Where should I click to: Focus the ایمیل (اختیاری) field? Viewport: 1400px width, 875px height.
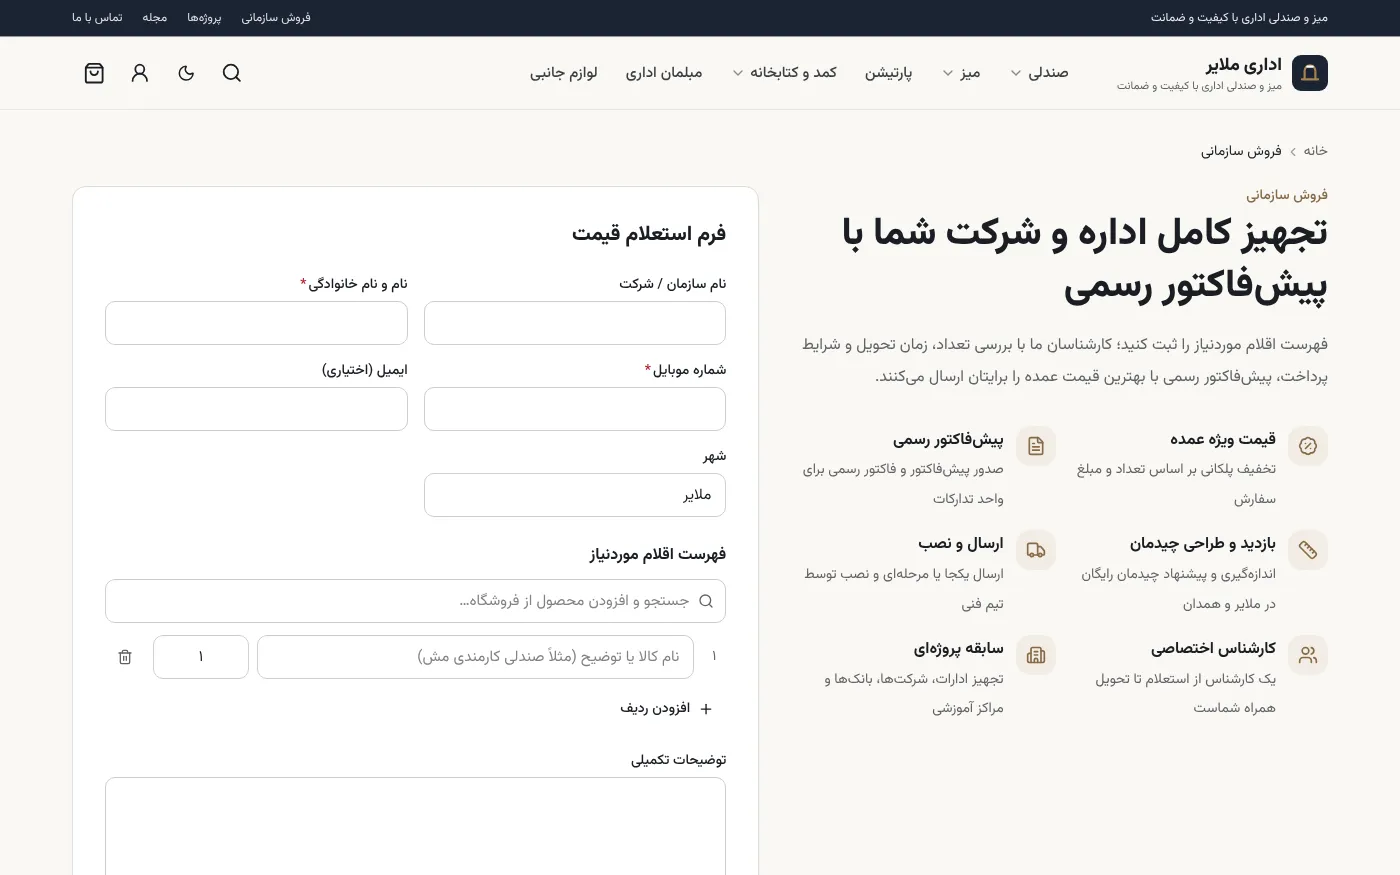[256, 409]
